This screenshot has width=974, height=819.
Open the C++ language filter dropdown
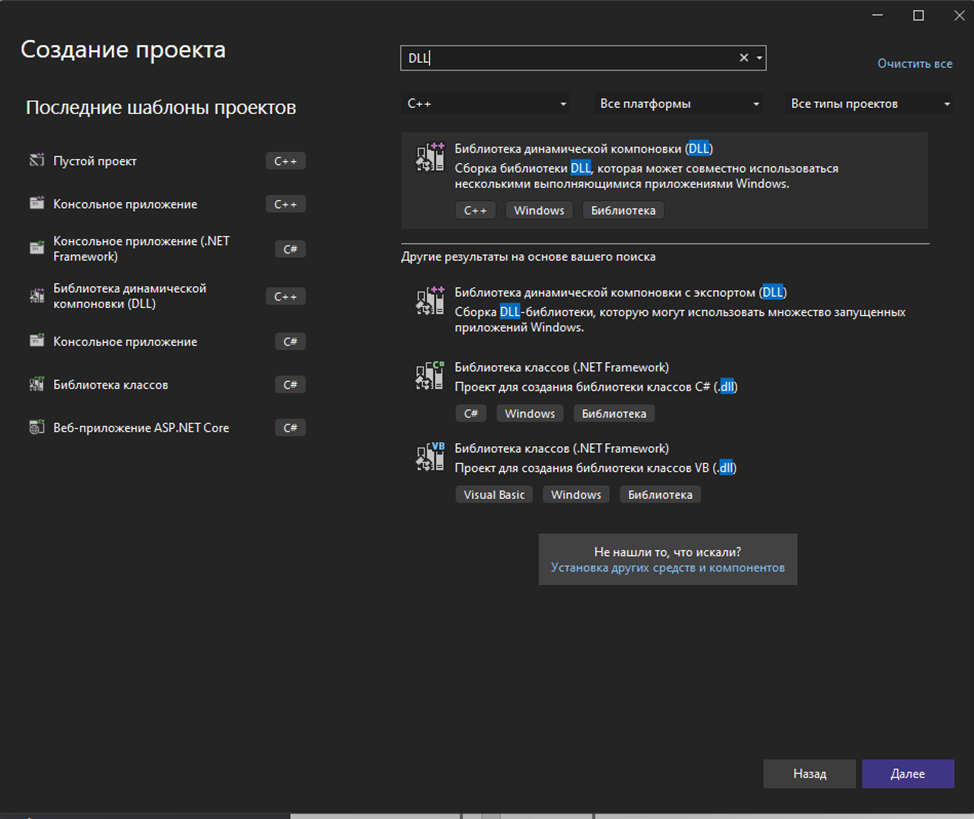[485, 104]
